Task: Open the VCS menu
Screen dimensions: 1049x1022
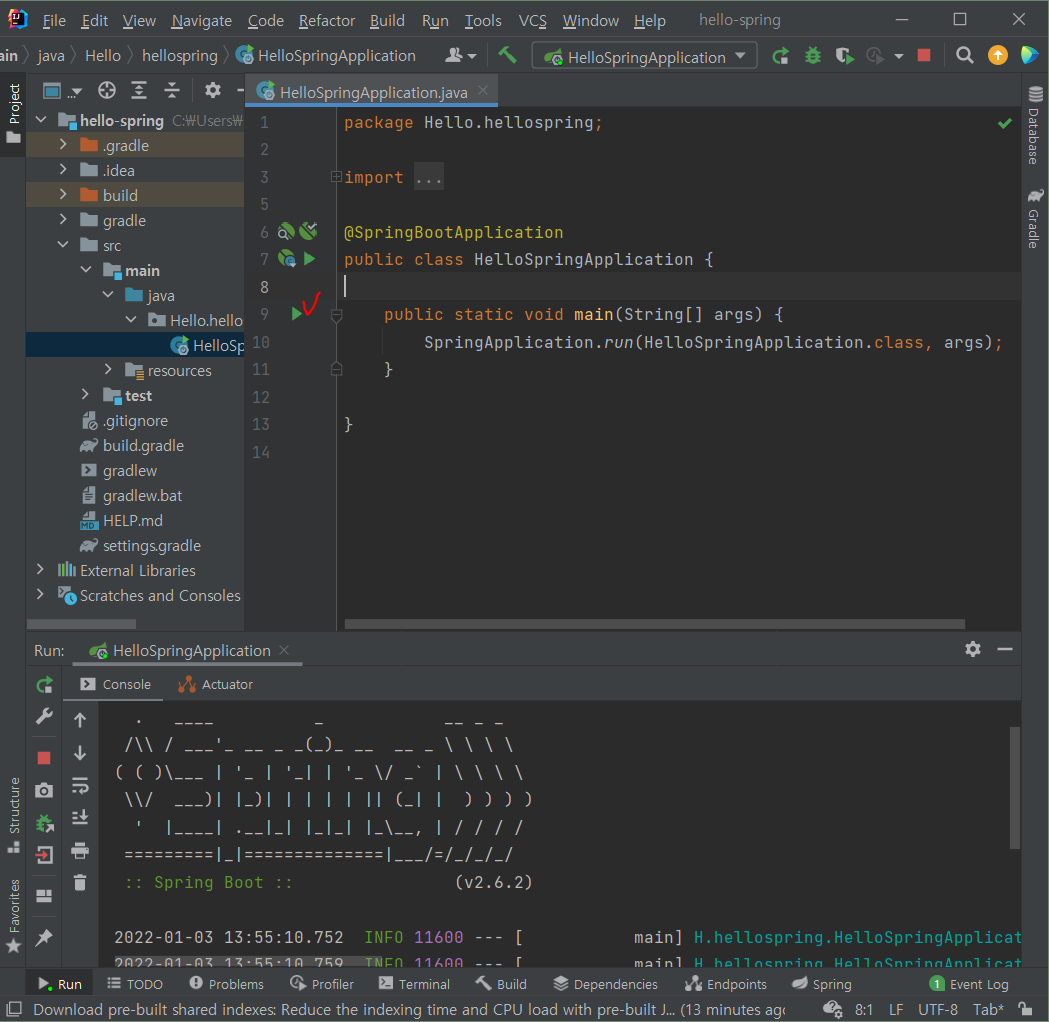Action: coord(533,20)
